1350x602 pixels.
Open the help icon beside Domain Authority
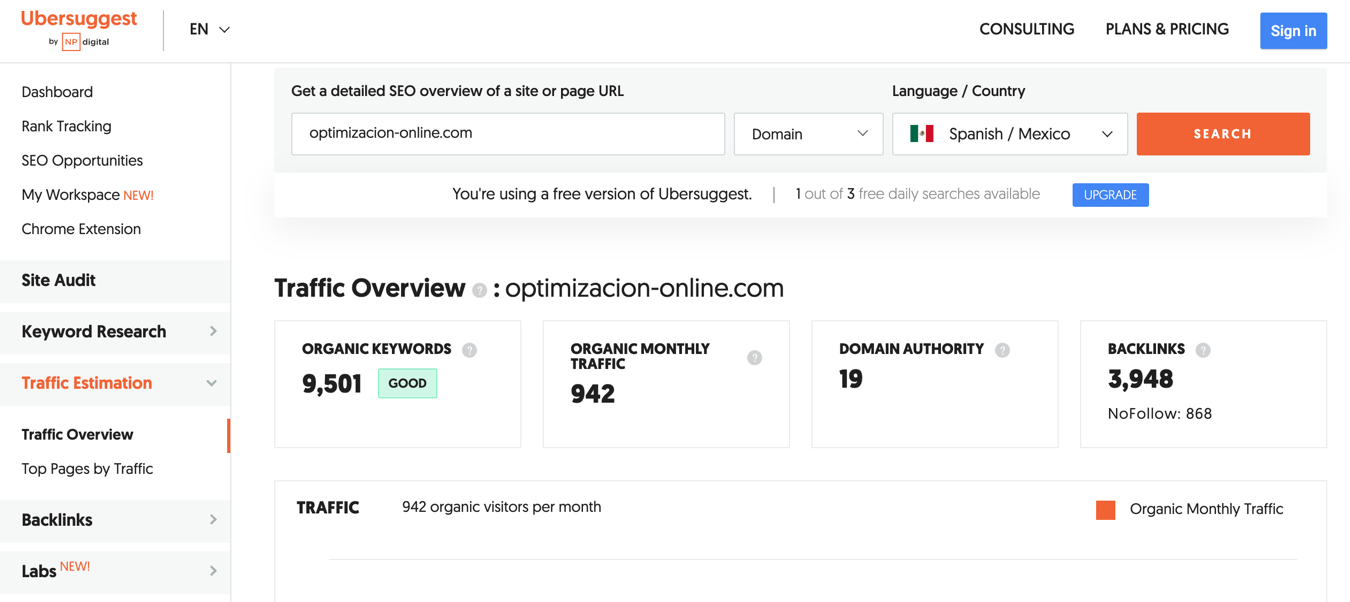pyautogui.click(x=1002, y=350)
